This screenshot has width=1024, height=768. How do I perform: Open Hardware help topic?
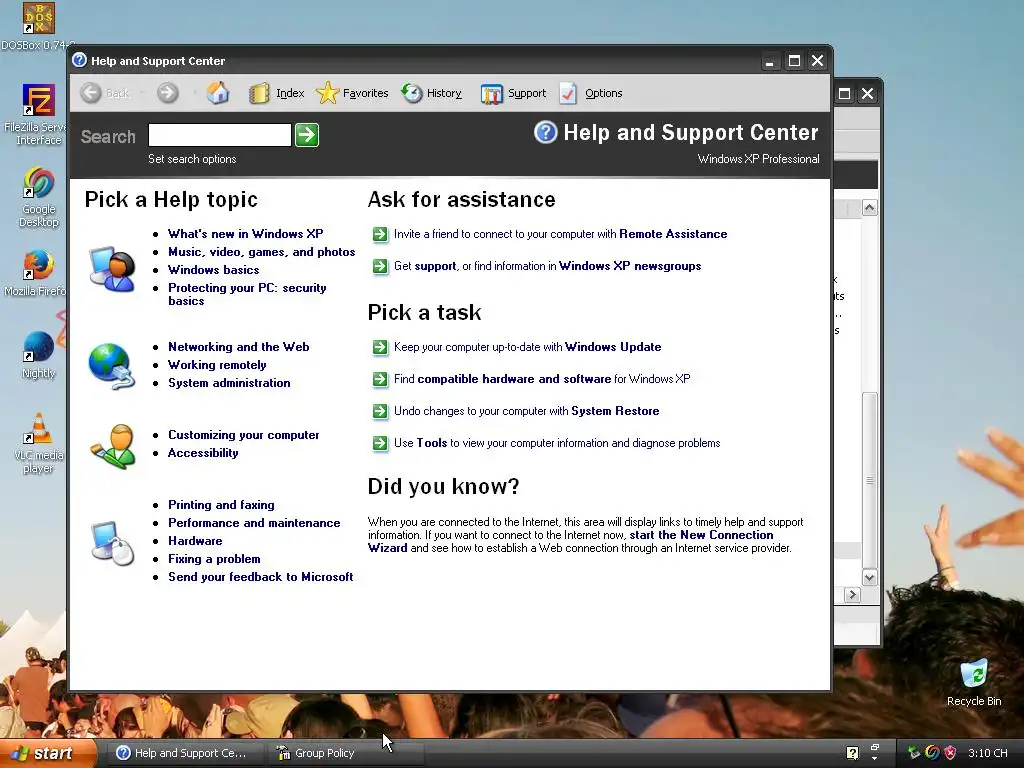click(195, 541)
